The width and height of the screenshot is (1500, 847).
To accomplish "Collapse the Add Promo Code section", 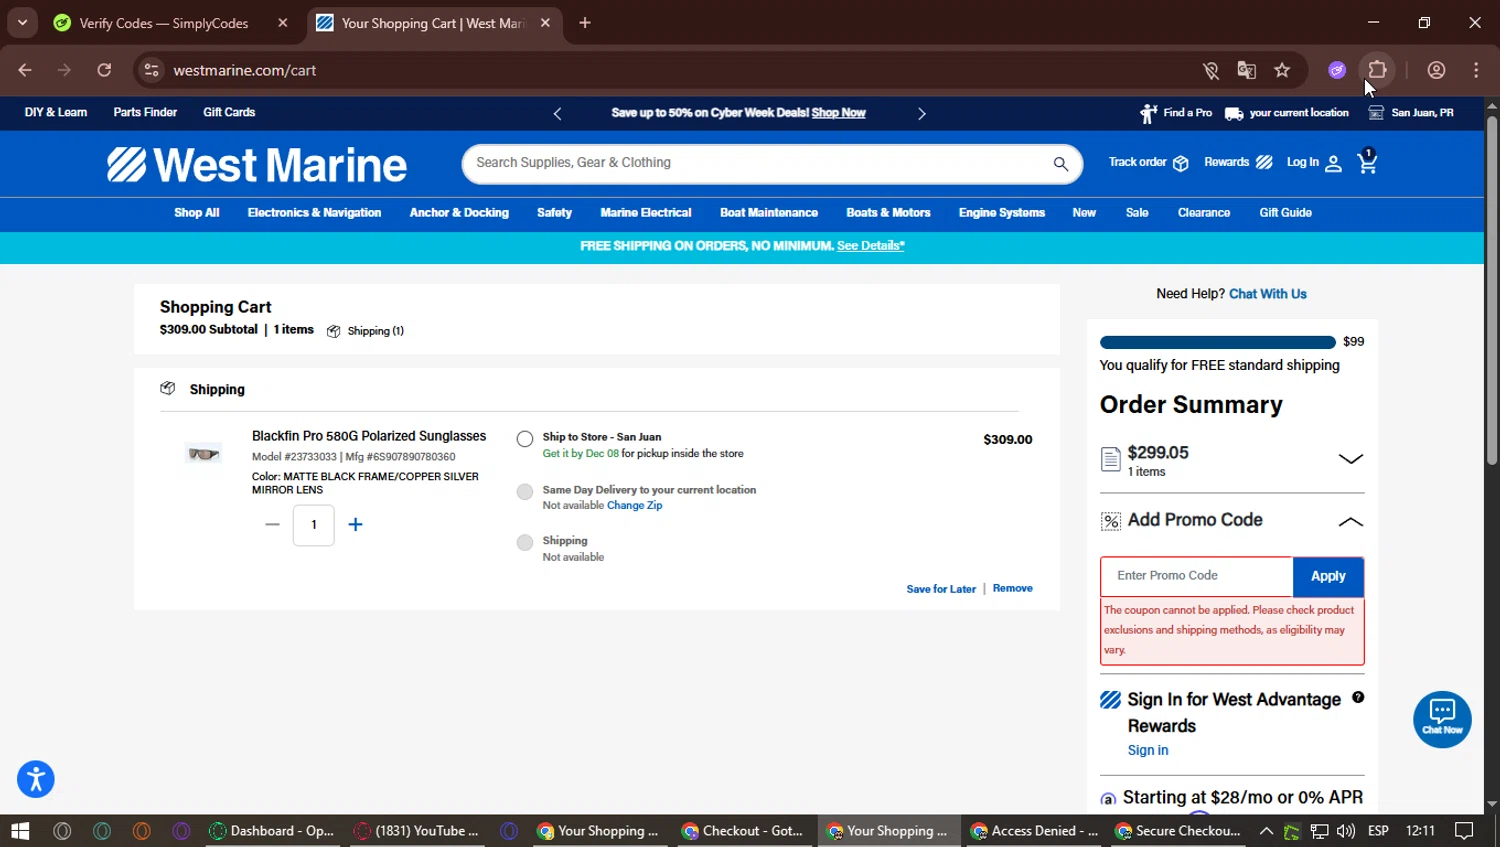I will pos(1350,521).
